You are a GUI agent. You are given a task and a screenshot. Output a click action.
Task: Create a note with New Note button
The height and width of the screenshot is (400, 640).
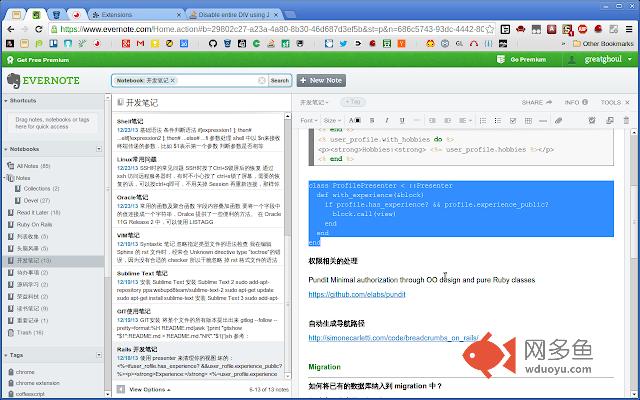pos(321,80)
